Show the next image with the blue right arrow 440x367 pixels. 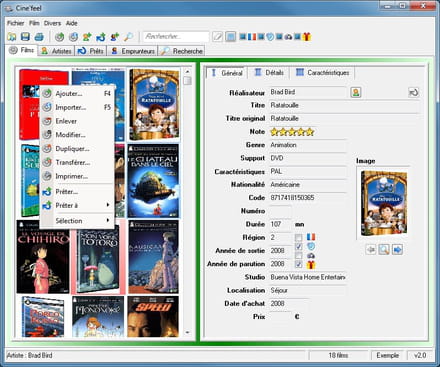[397, 249]
